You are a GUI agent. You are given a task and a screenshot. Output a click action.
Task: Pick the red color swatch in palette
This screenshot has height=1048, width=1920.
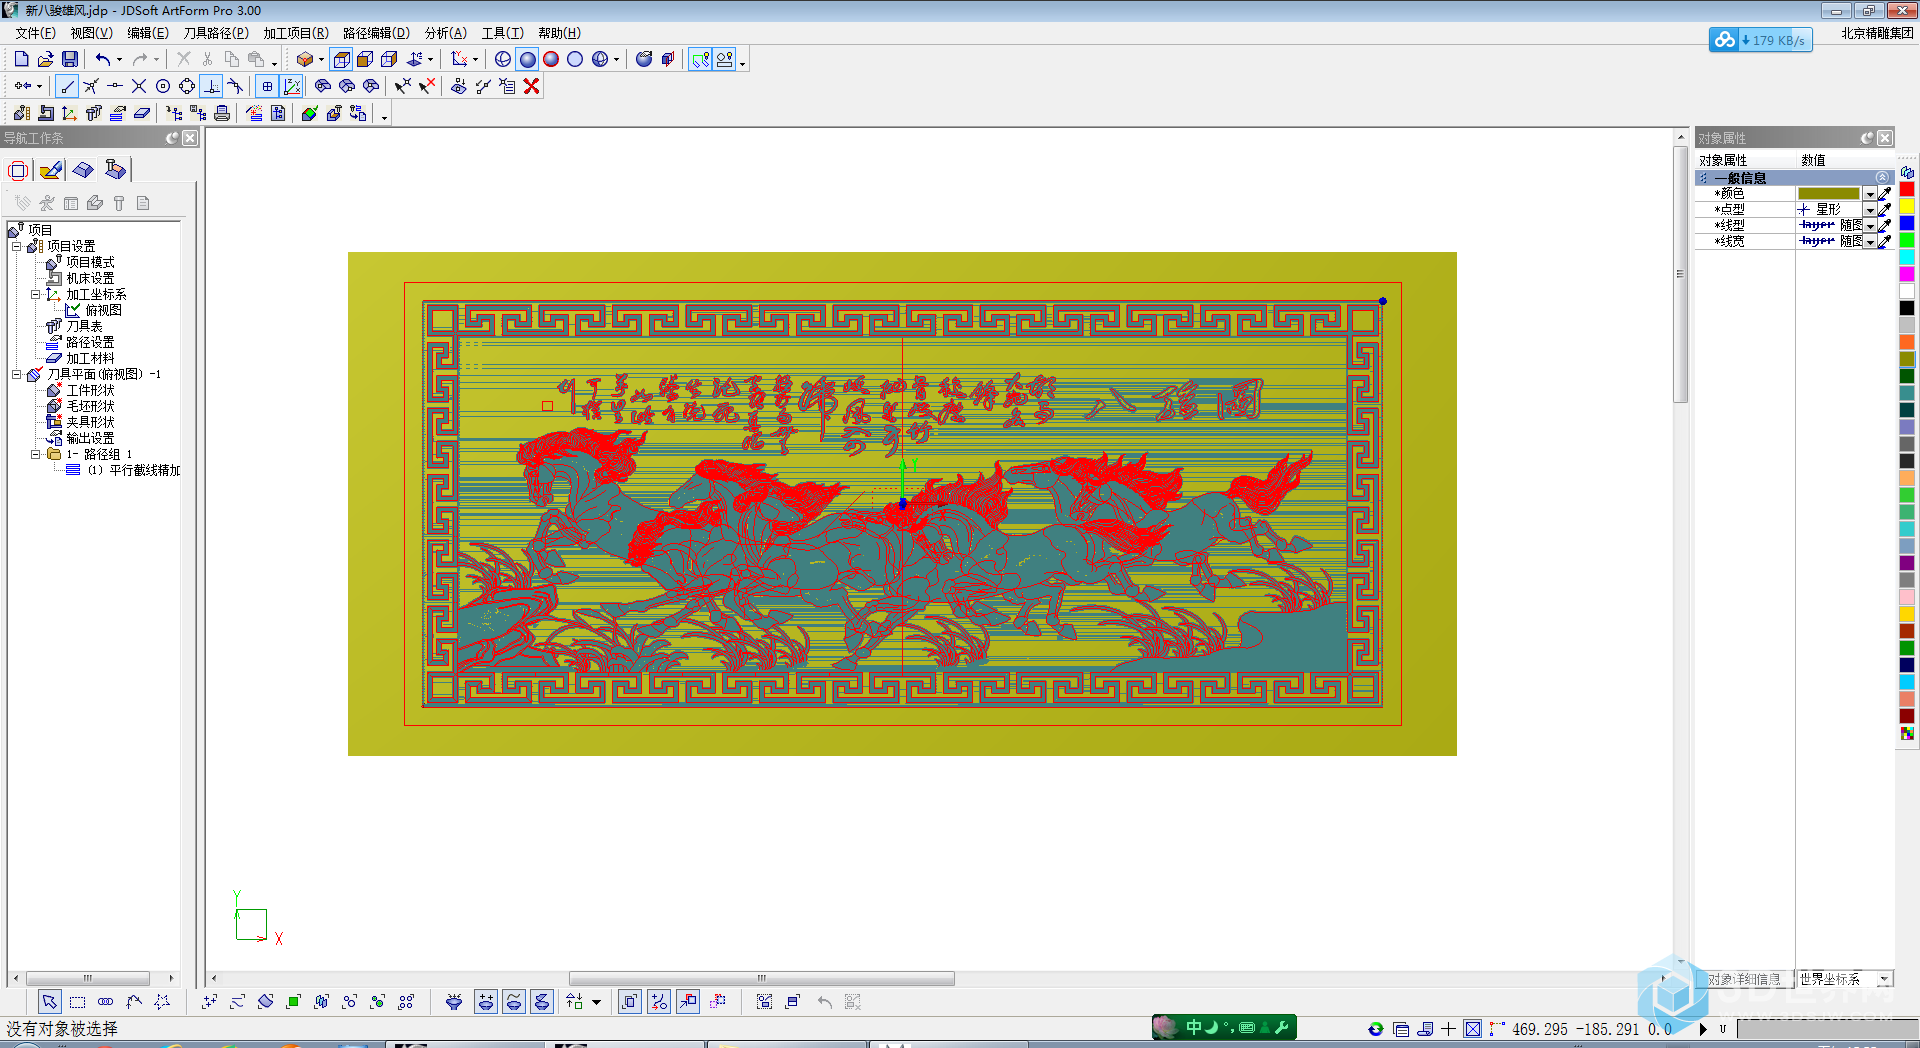click(1907, 189)
